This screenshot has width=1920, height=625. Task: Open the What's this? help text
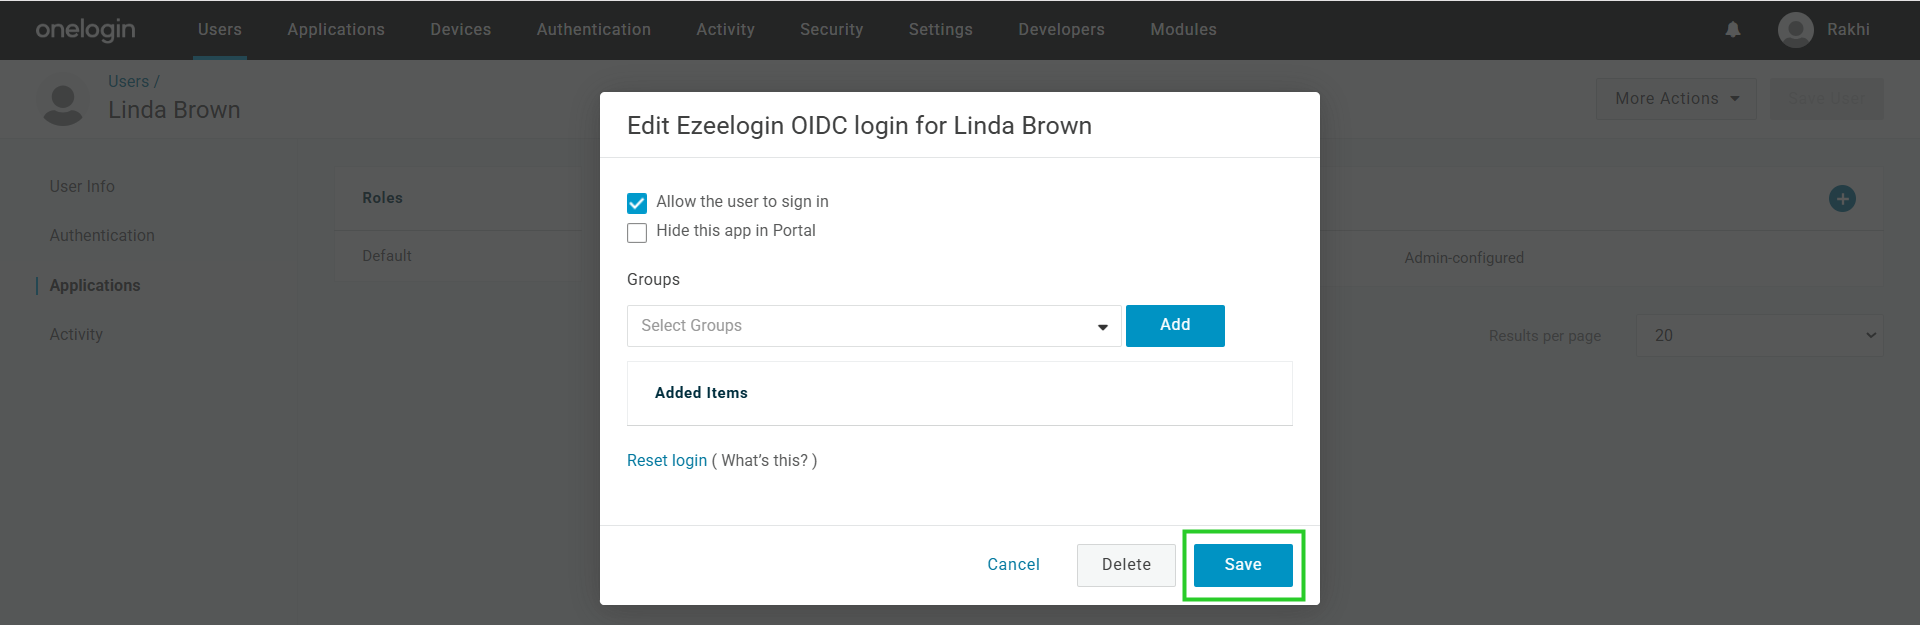tap(764, 461)
